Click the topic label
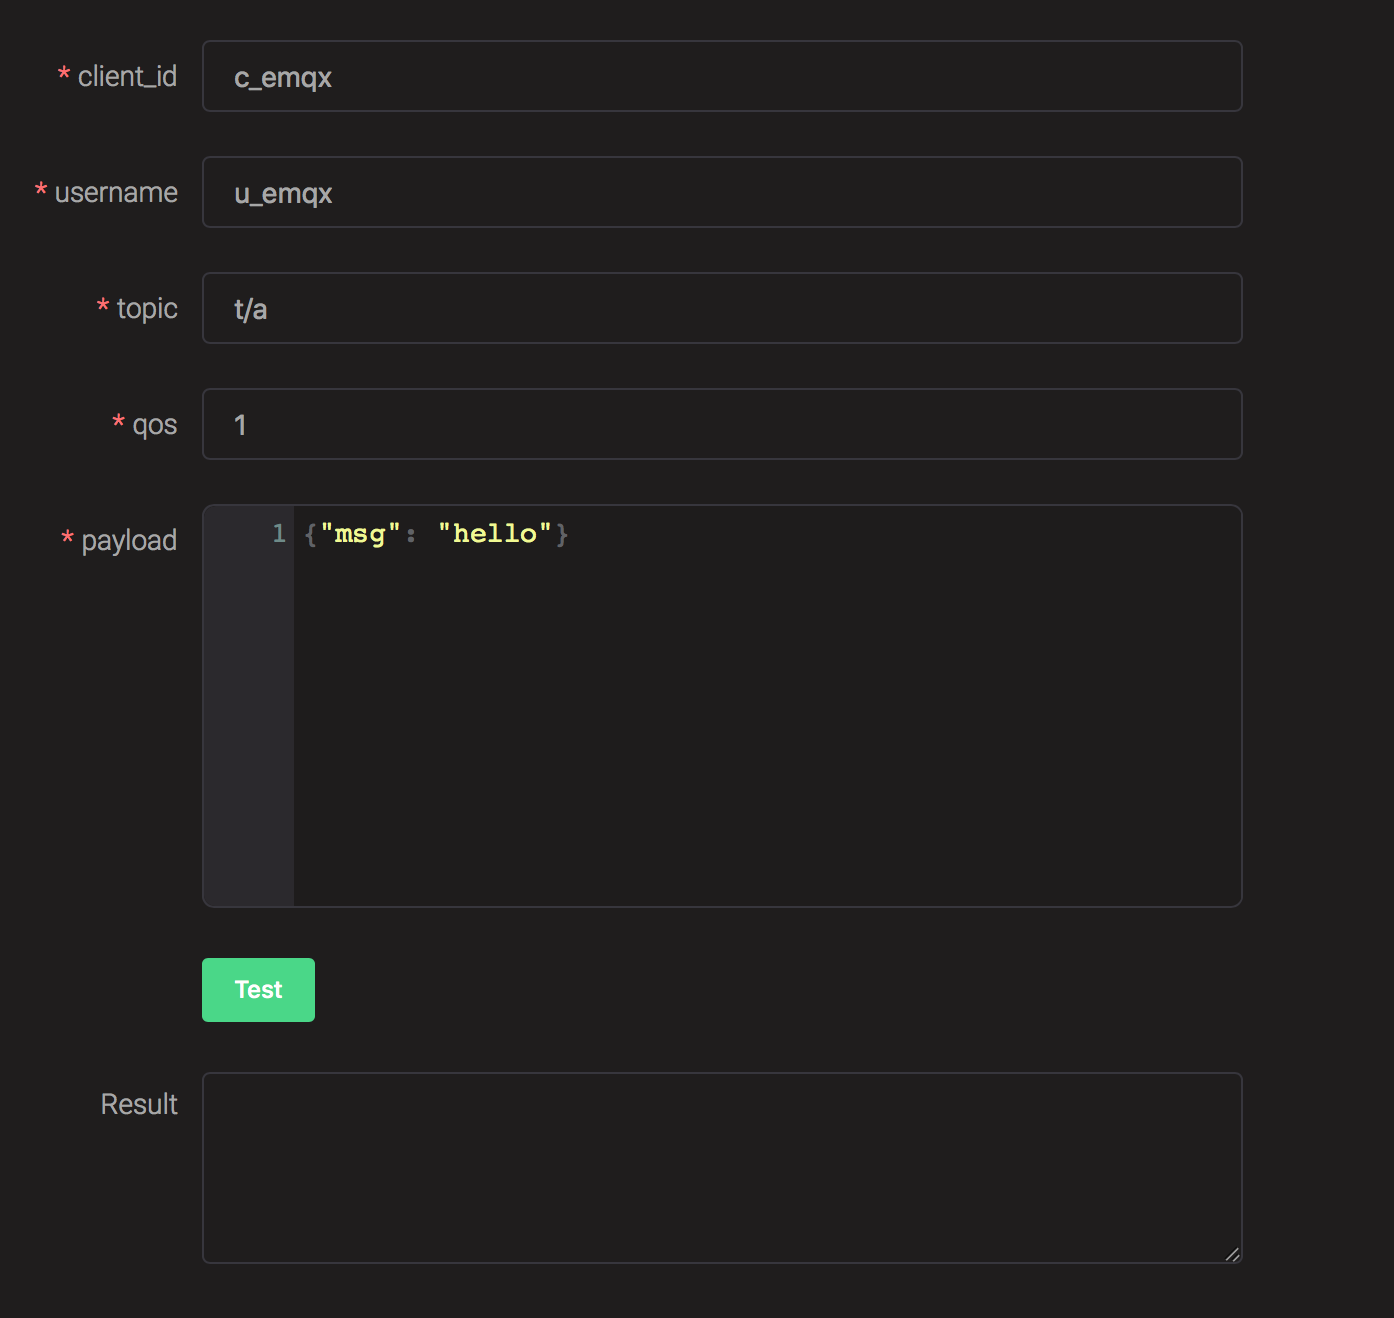Screen dimensions: 1394x1318 (147, 309)
